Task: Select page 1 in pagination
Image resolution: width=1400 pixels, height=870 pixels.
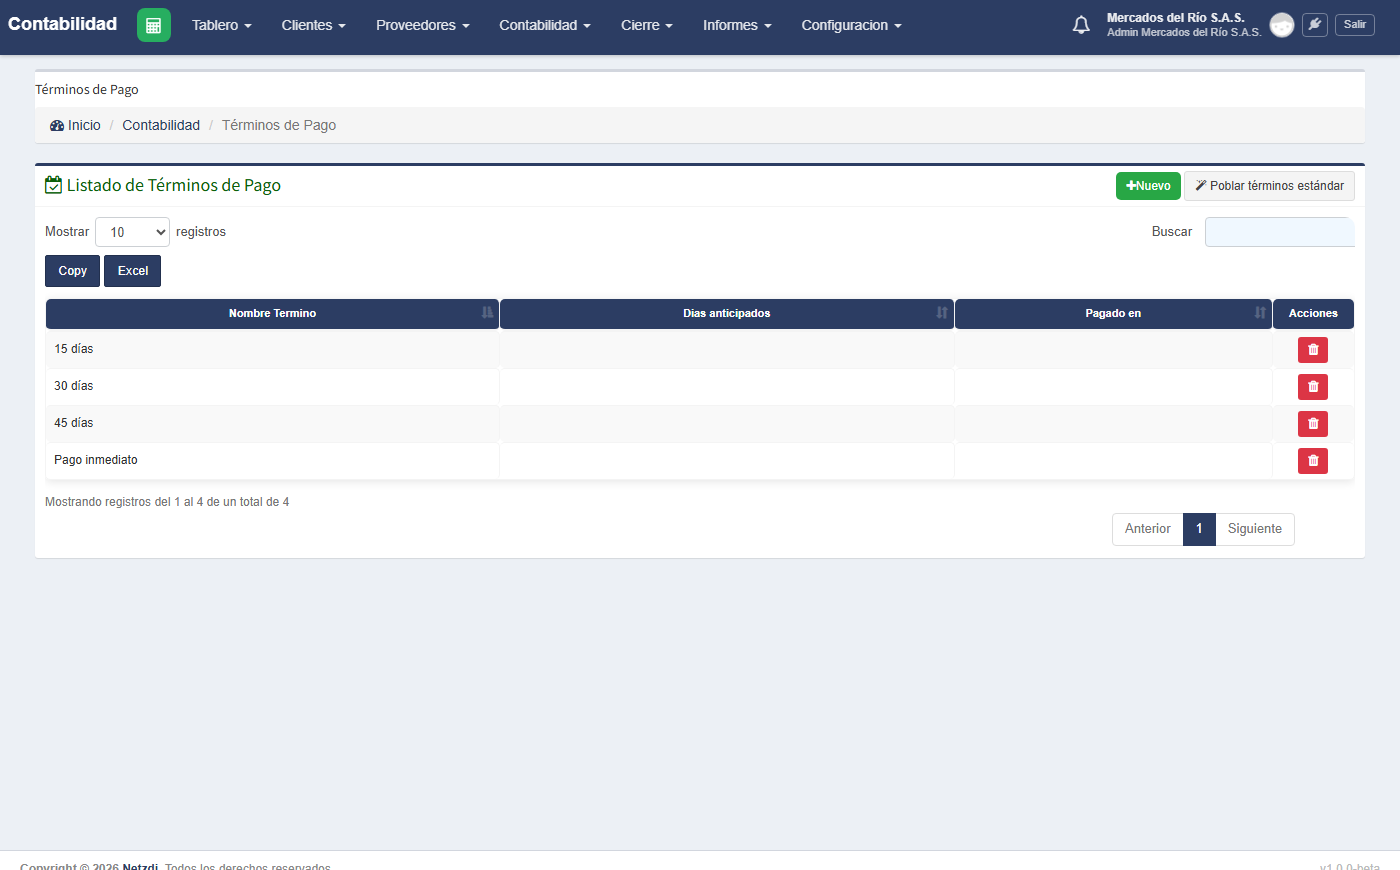Action: coord(1199,529)
